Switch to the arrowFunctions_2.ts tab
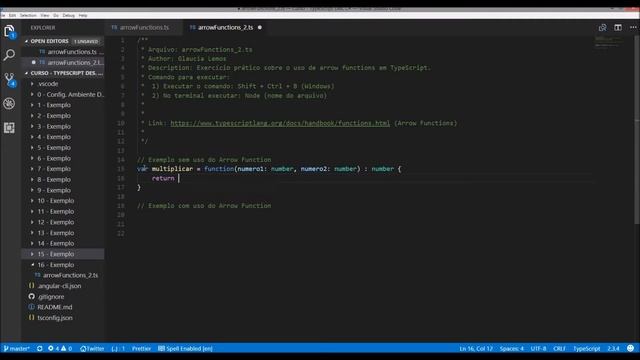This screenshot has width=640, height=360. click(x=225, y=27)
